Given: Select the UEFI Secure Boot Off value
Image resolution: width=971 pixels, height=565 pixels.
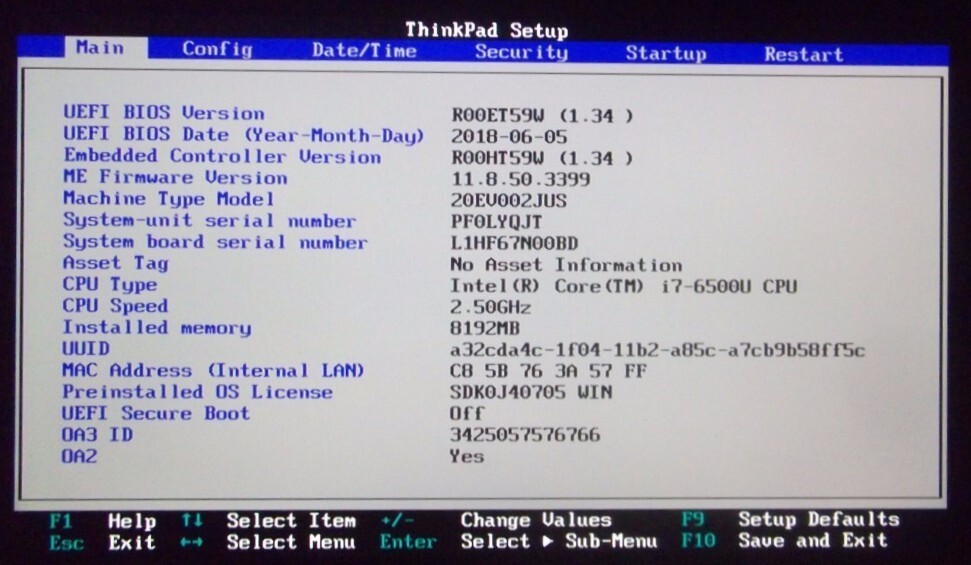Looking at the screenshot, I should [x=467, y=413].
